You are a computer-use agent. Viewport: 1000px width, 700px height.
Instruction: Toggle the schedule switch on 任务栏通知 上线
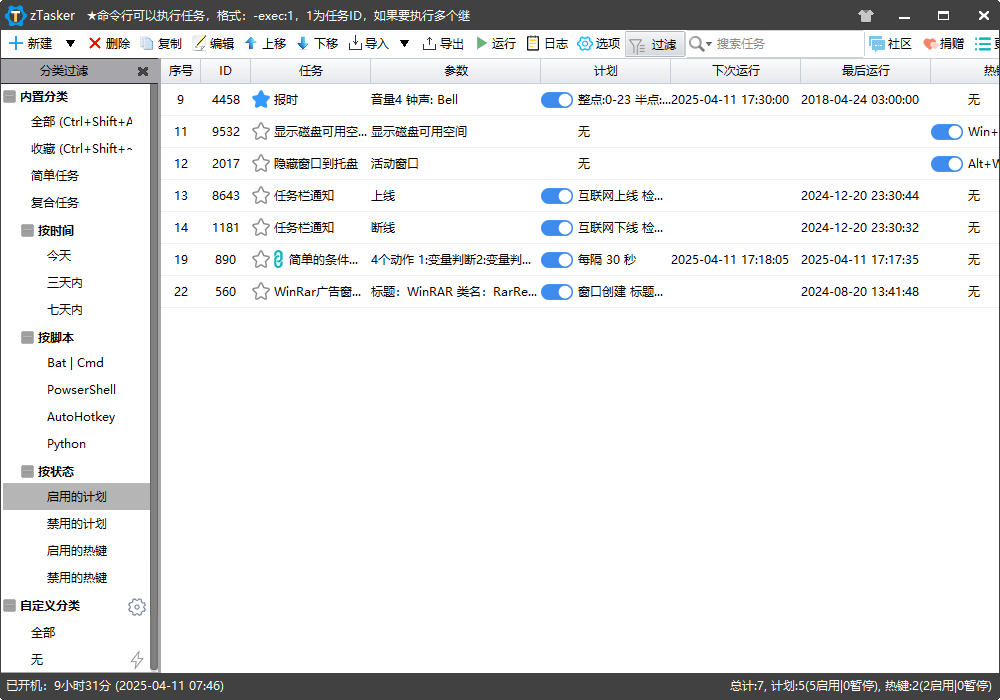click(x=557, y=196)
